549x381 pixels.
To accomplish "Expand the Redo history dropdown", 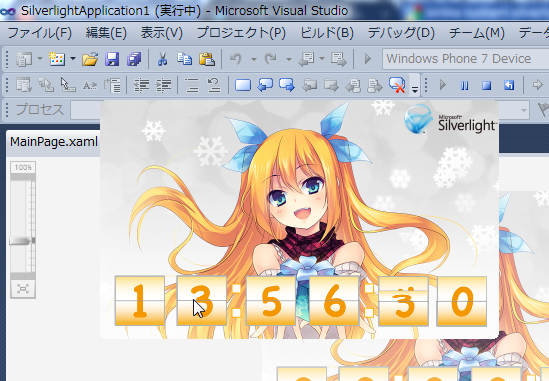I will [289, 59].
